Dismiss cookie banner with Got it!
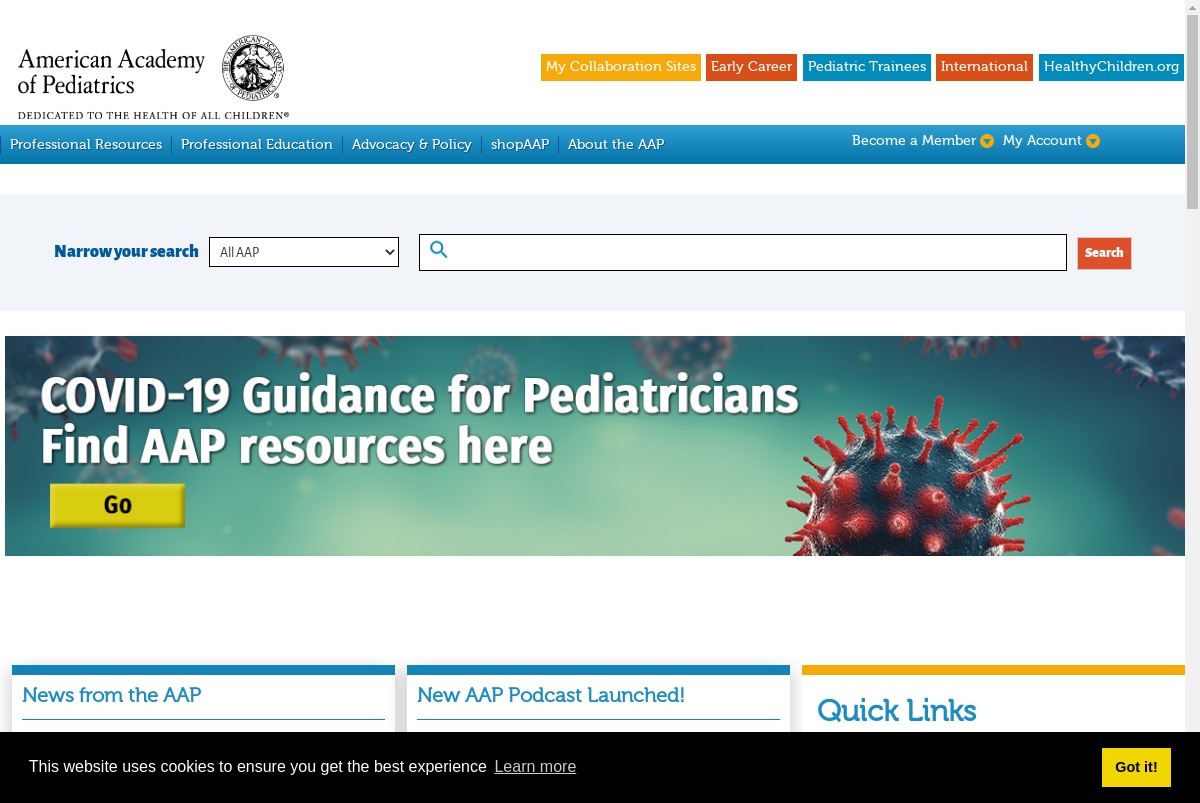Screen dimensions: 1200x803 coord(1136,767)
